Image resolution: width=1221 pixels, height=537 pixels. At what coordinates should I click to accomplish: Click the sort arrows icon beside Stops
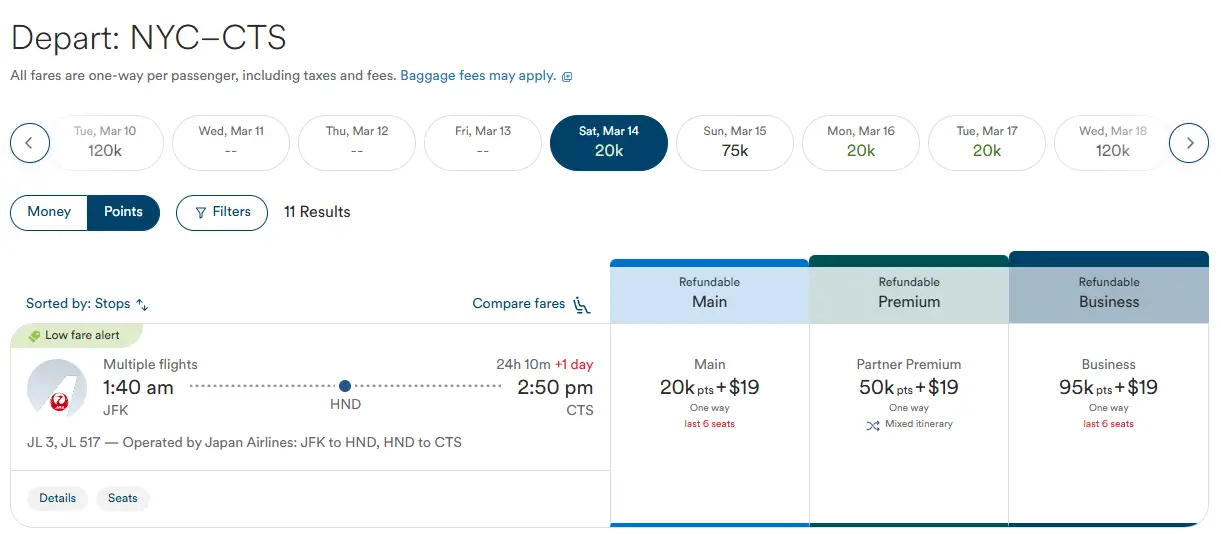point(142,305)
